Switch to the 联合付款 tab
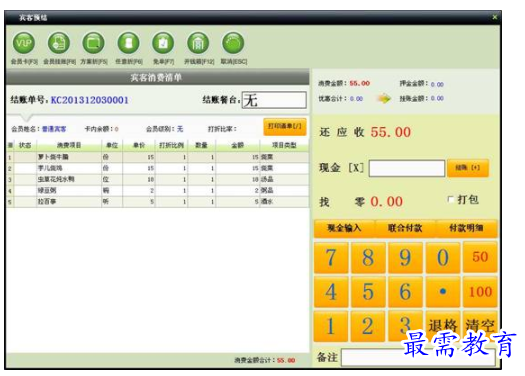The width and height of the screenshot is (525, 376). (405, 228)
